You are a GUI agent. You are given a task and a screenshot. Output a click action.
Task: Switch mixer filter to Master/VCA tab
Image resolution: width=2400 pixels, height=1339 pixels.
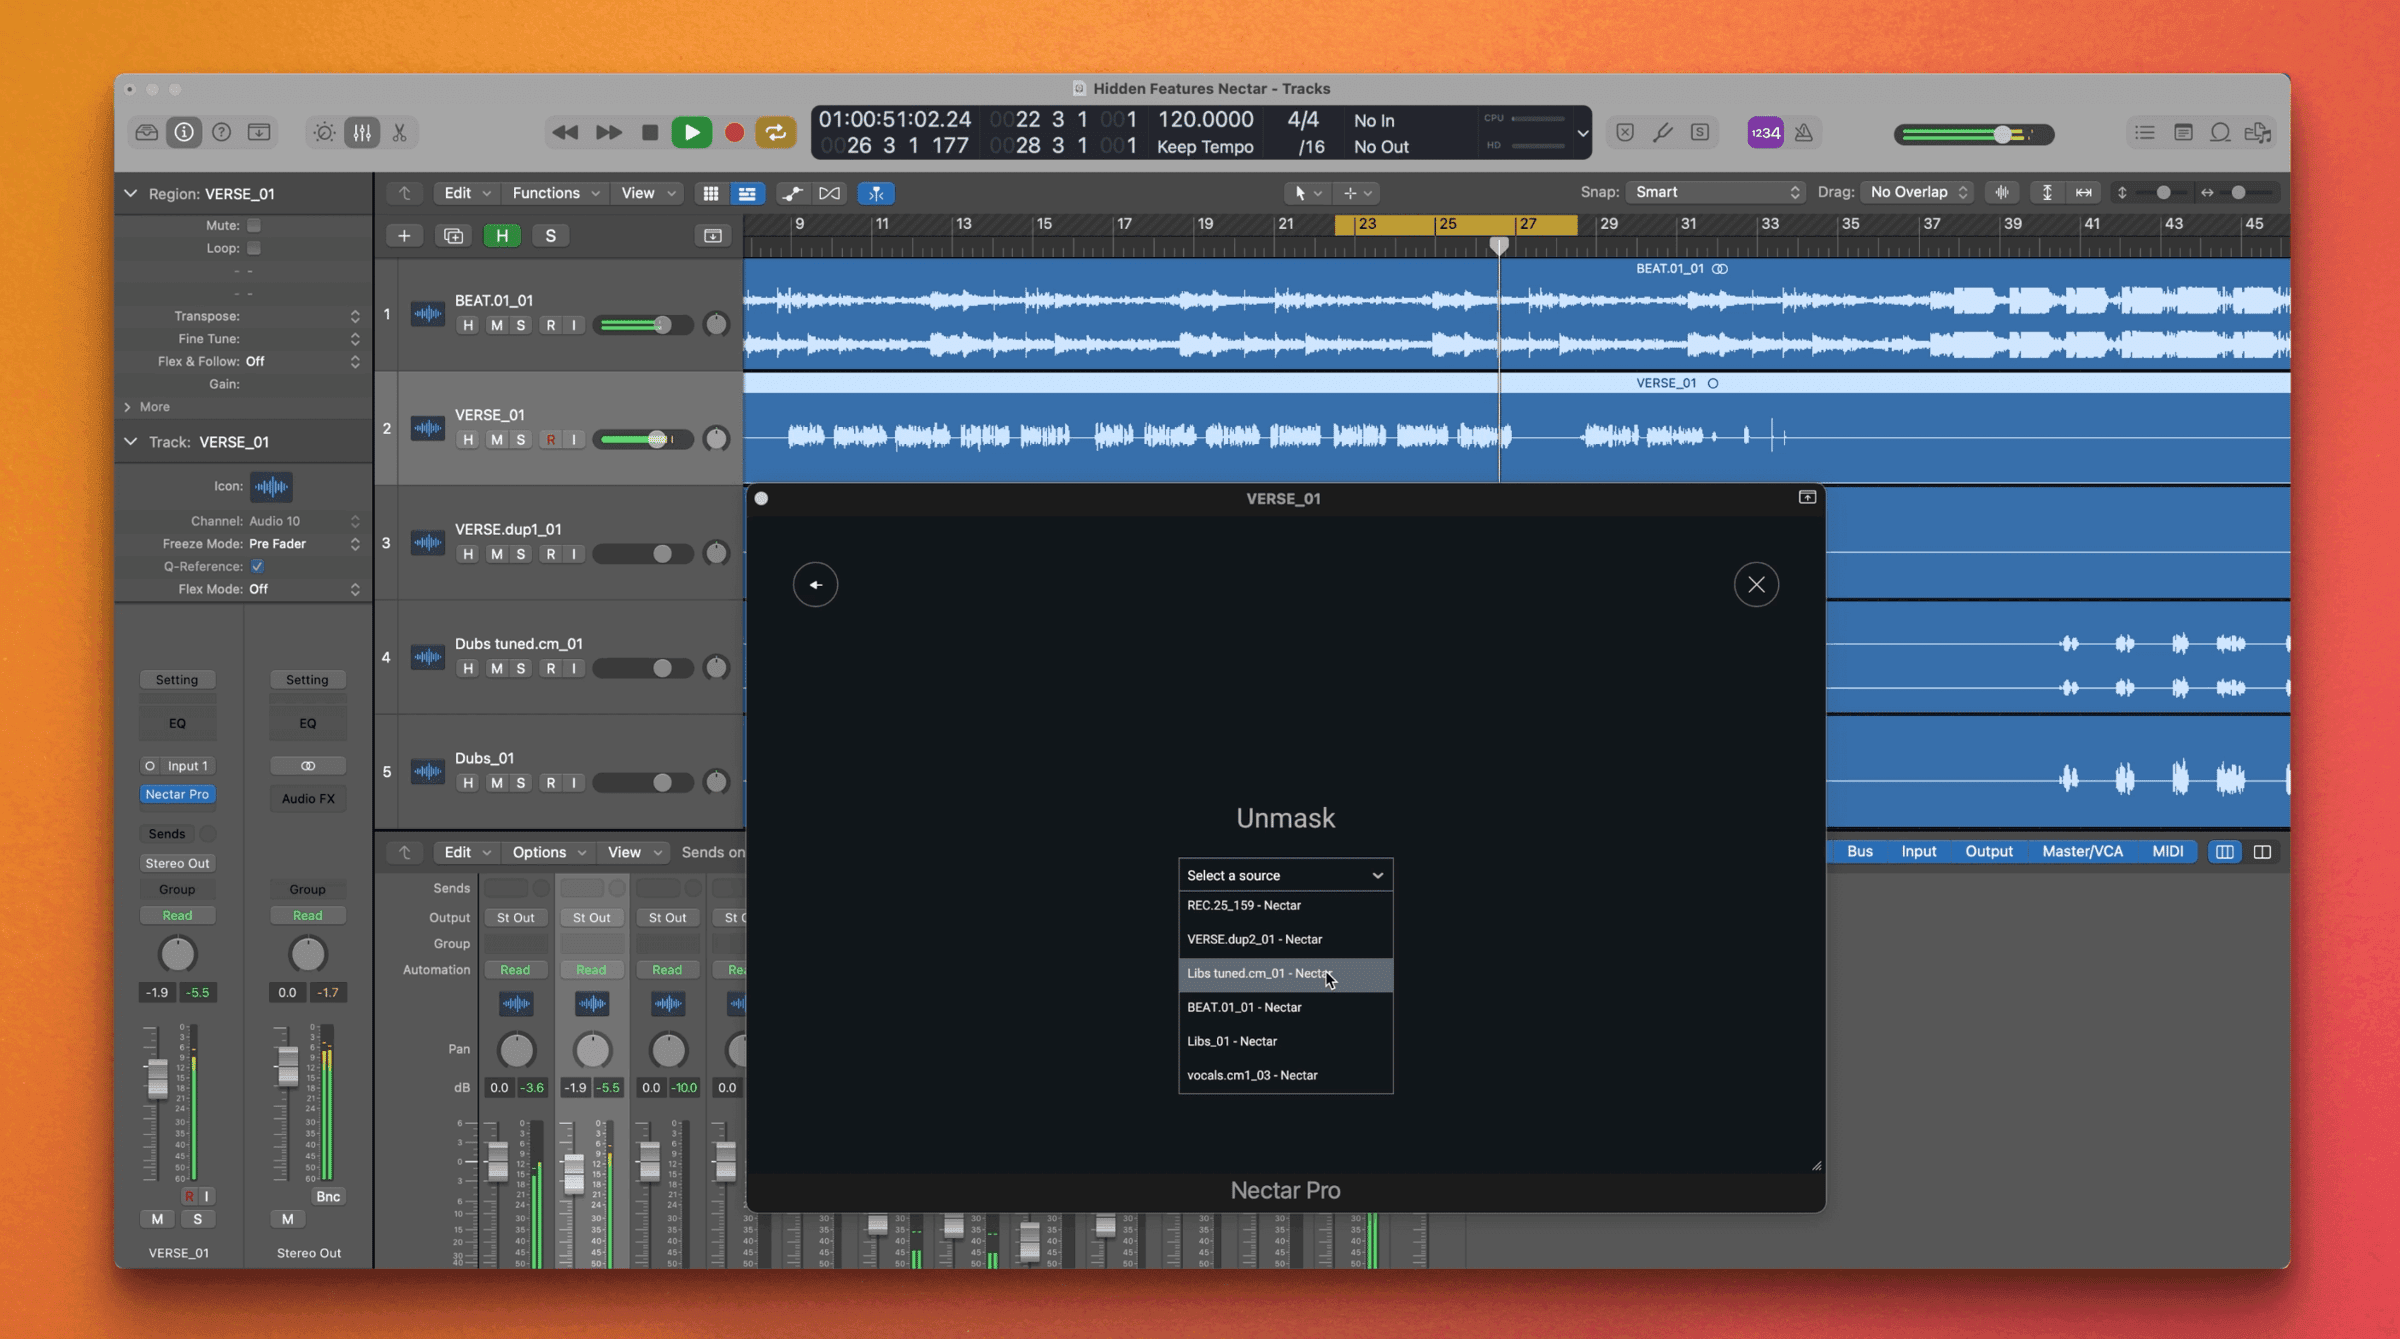[2082, 851]
